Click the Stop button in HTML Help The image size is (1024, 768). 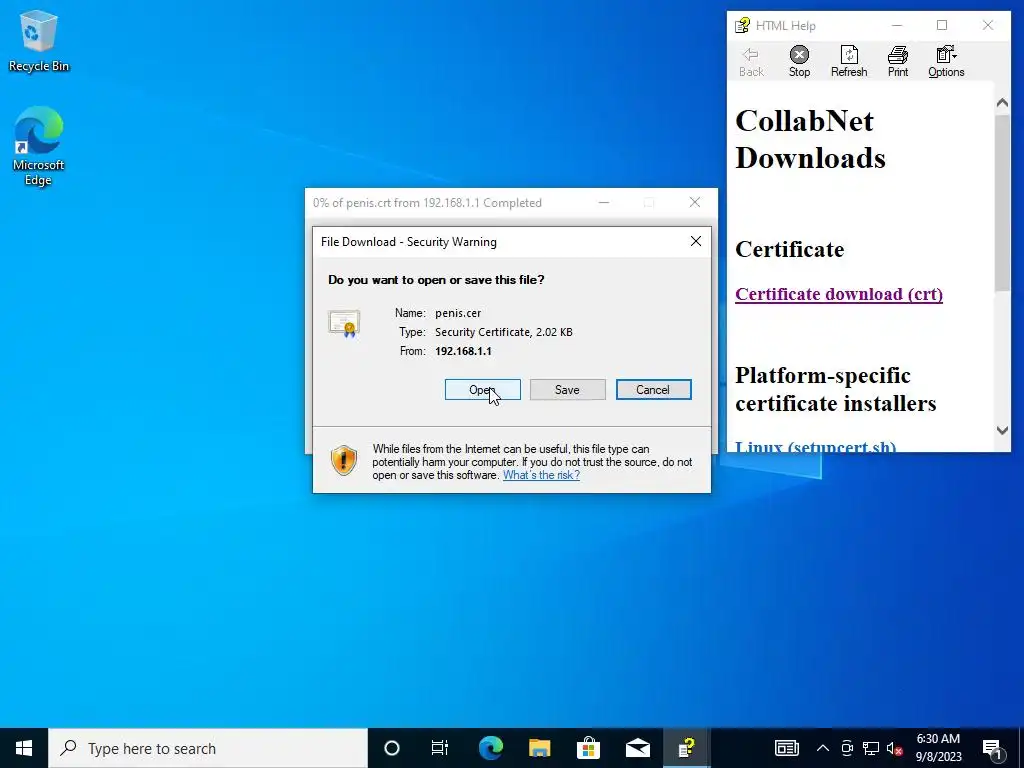[x=799, y=61]
